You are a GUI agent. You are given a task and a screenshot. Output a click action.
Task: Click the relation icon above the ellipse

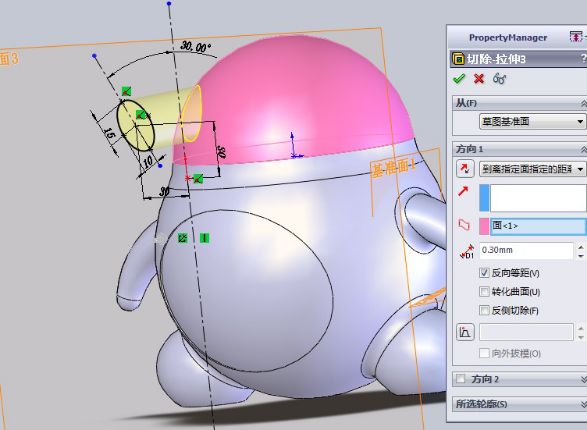click(127, 91)
